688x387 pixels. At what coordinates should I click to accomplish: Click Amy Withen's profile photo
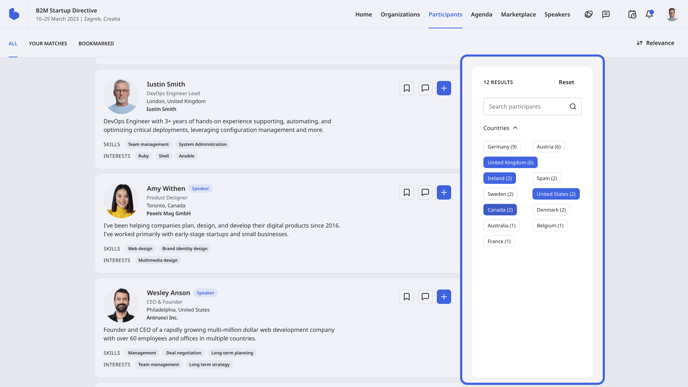tap(121, 201)
